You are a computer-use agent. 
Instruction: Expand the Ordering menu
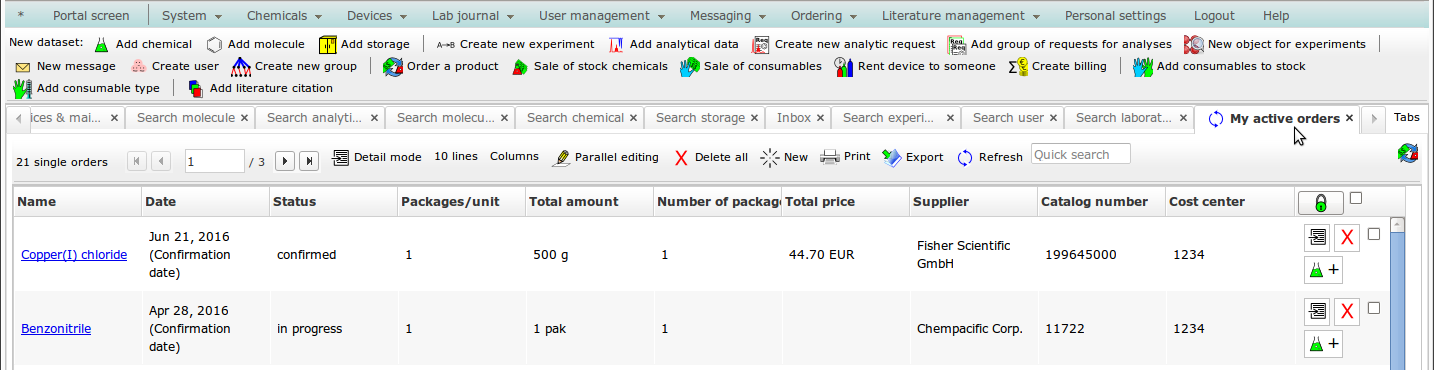[825, 16]
